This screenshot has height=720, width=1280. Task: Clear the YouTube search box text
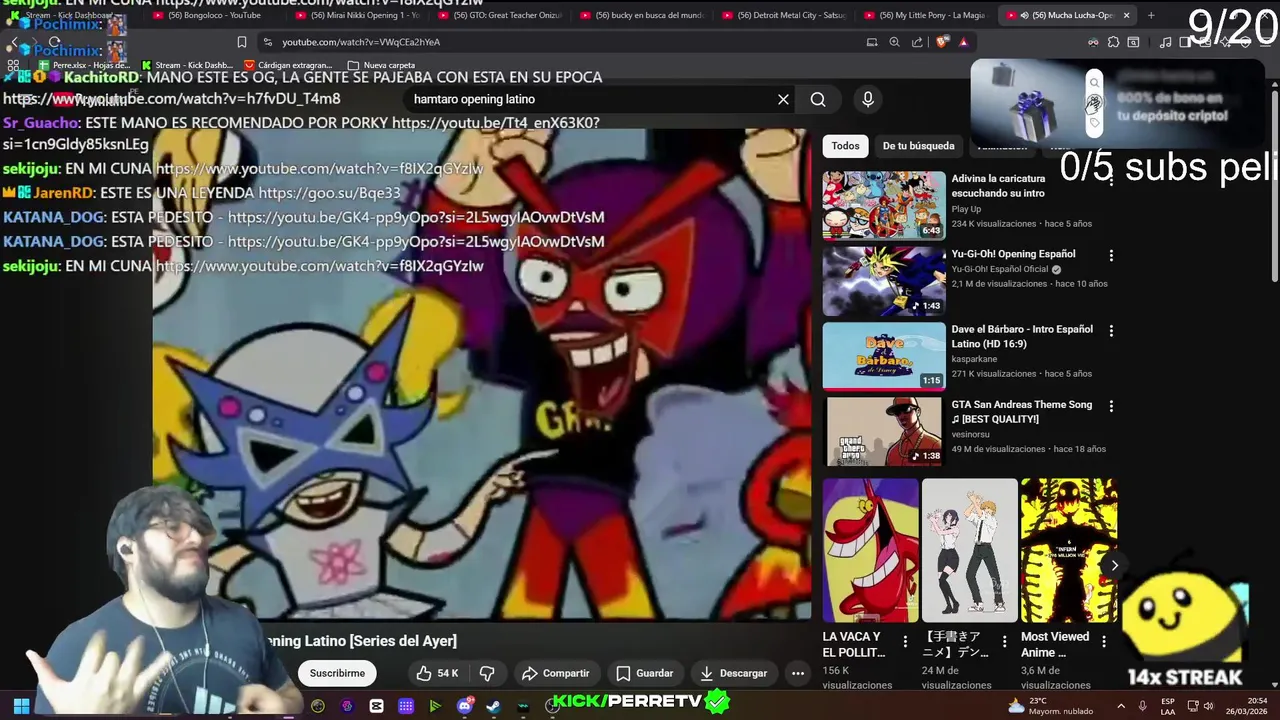click(783, 99)
